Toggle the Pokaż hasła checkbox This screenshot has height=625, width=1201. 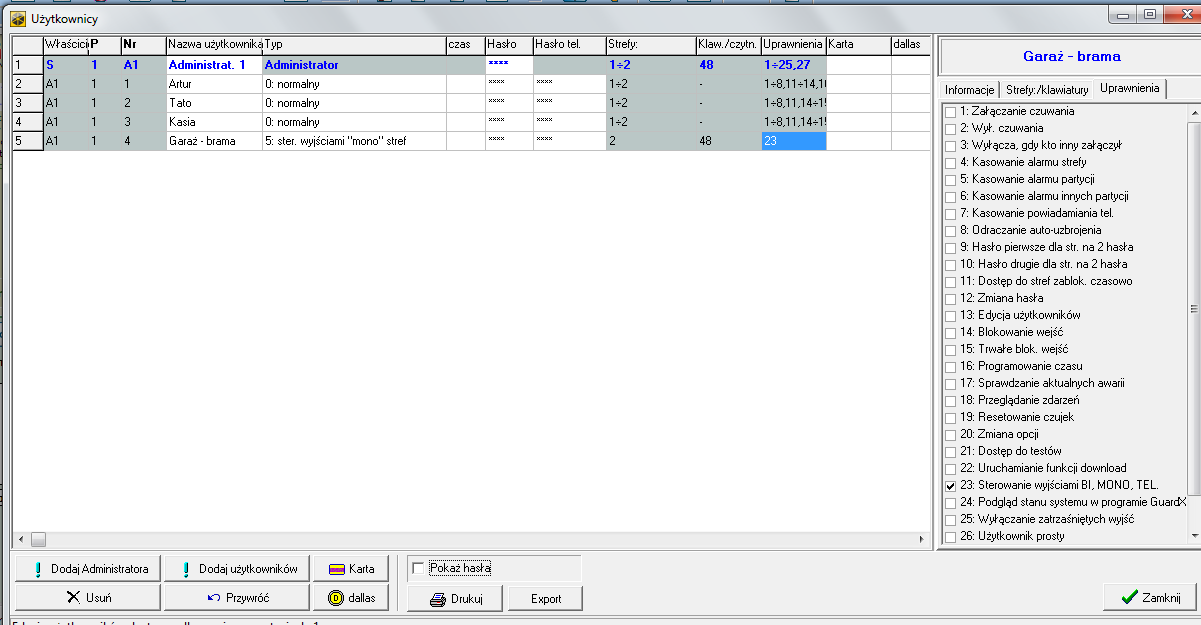coord(418,568)
